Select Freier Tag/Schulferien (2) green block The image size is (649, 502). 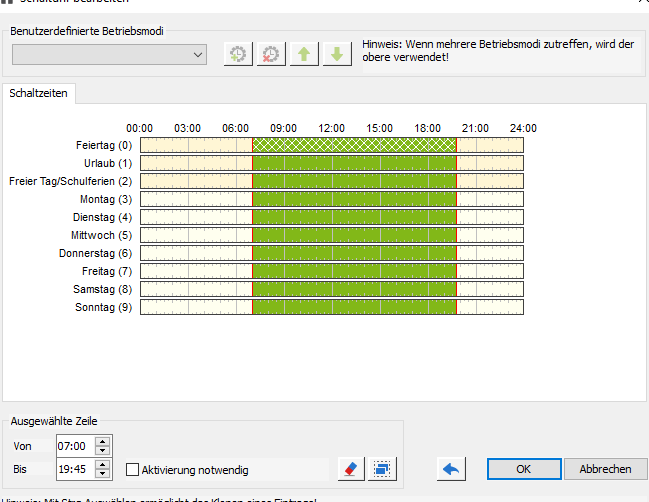(355, 181)
